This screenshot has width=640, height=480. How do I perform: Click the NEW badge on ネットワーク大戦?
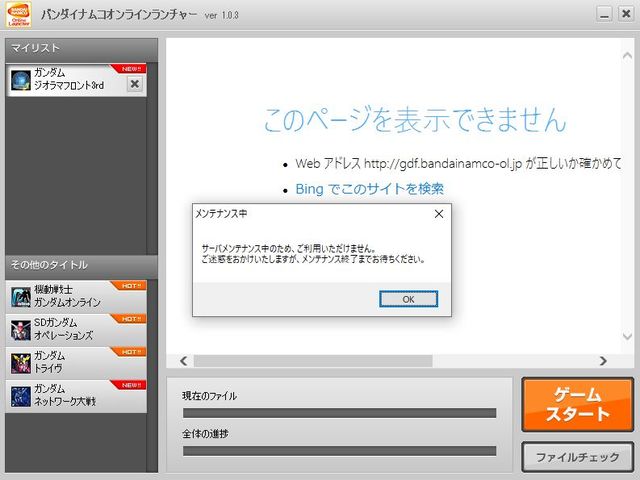coord(130,385)
